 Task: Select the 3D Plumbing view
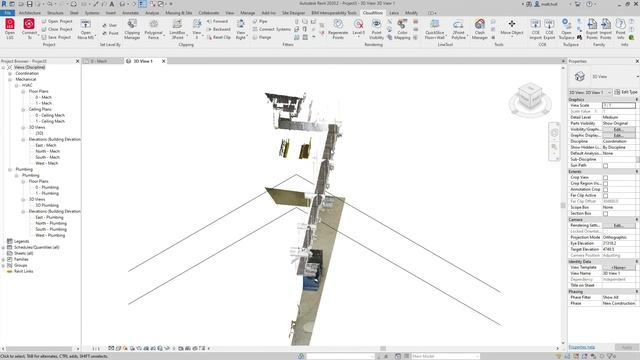click(47, 205)
